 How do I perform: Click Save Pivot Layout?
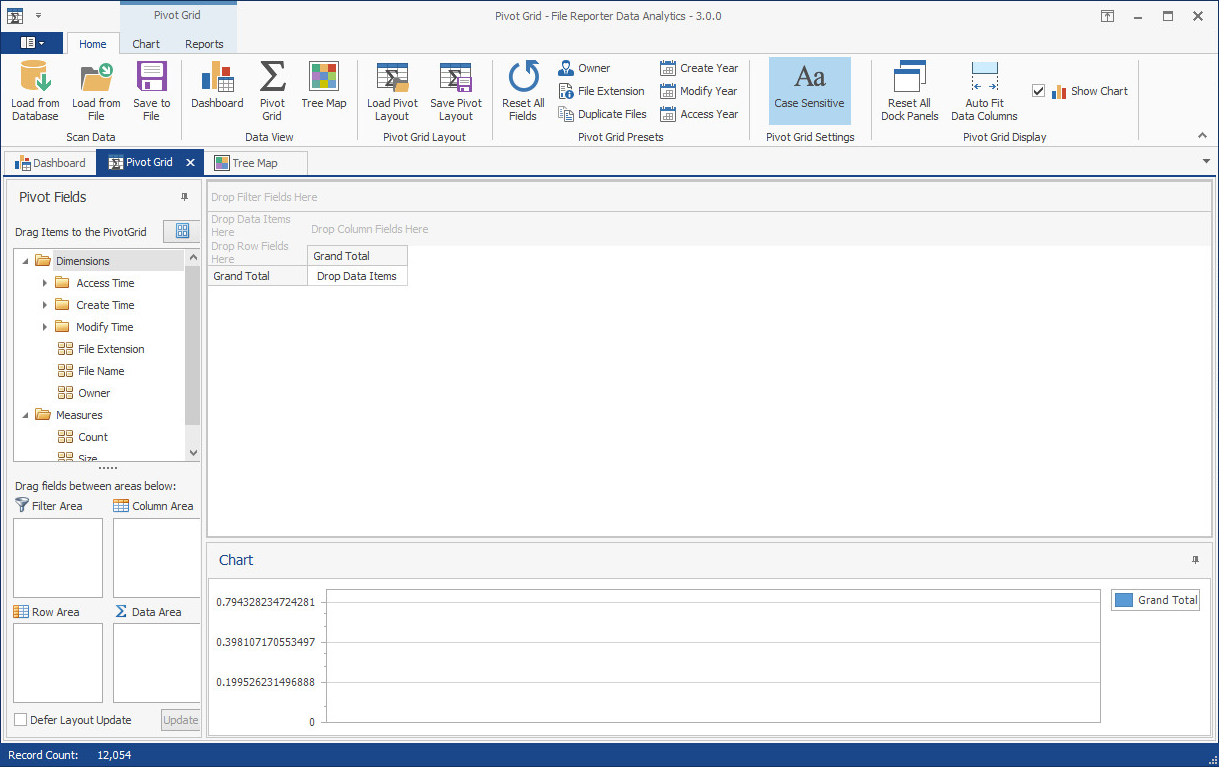point(456,90)
